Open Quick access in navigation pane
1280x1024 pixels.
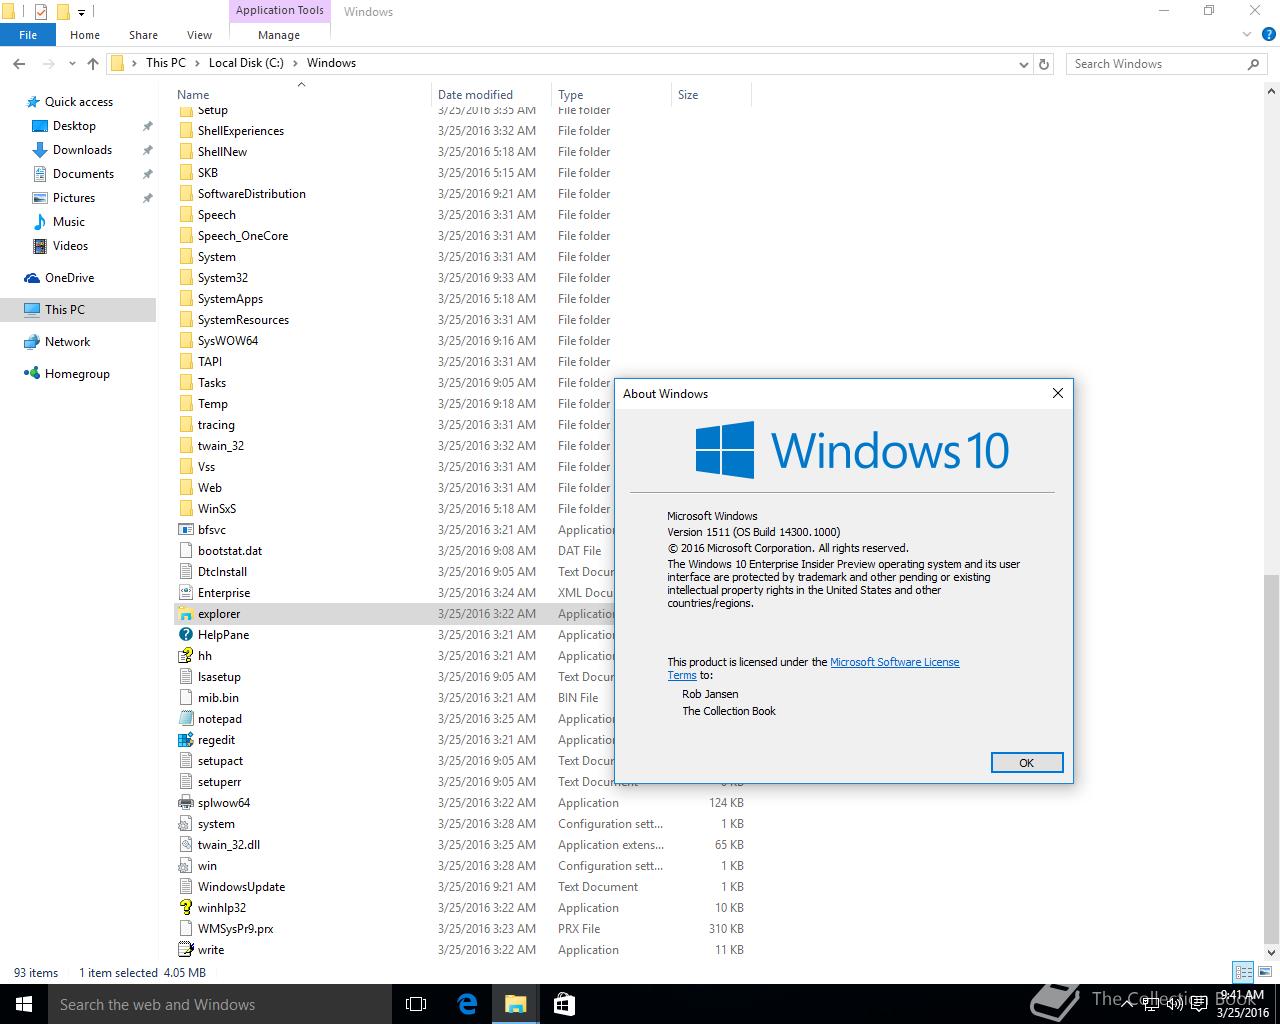[x=78, y=102]
